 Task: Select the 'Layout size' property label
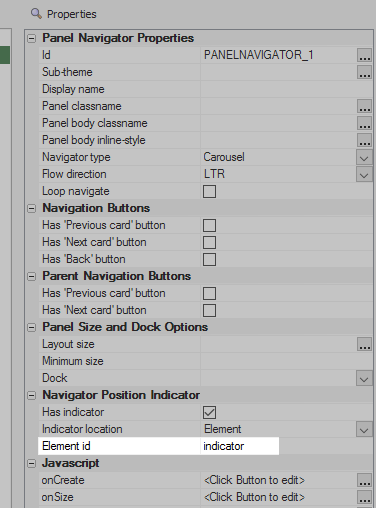tap(68, 344)
